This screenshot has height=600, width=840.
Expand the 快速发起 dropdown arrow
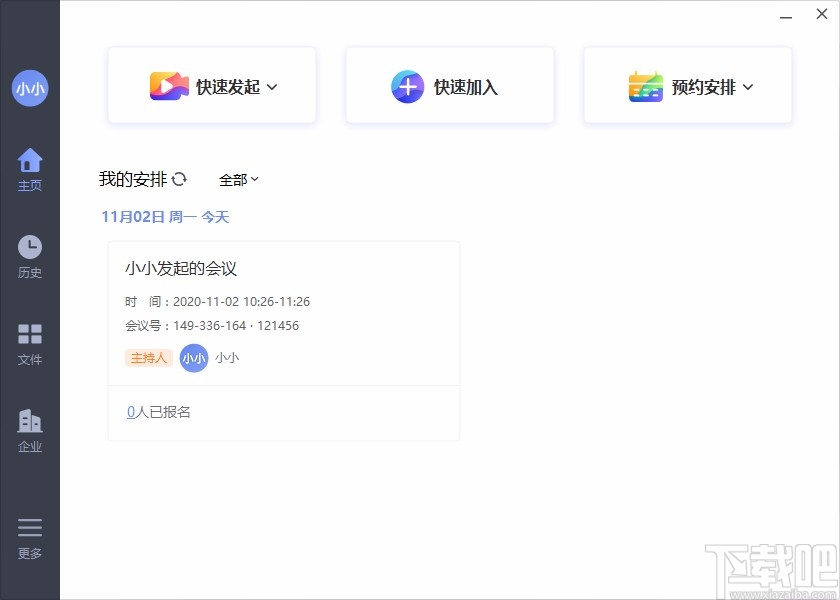click(x=271, y=86)
